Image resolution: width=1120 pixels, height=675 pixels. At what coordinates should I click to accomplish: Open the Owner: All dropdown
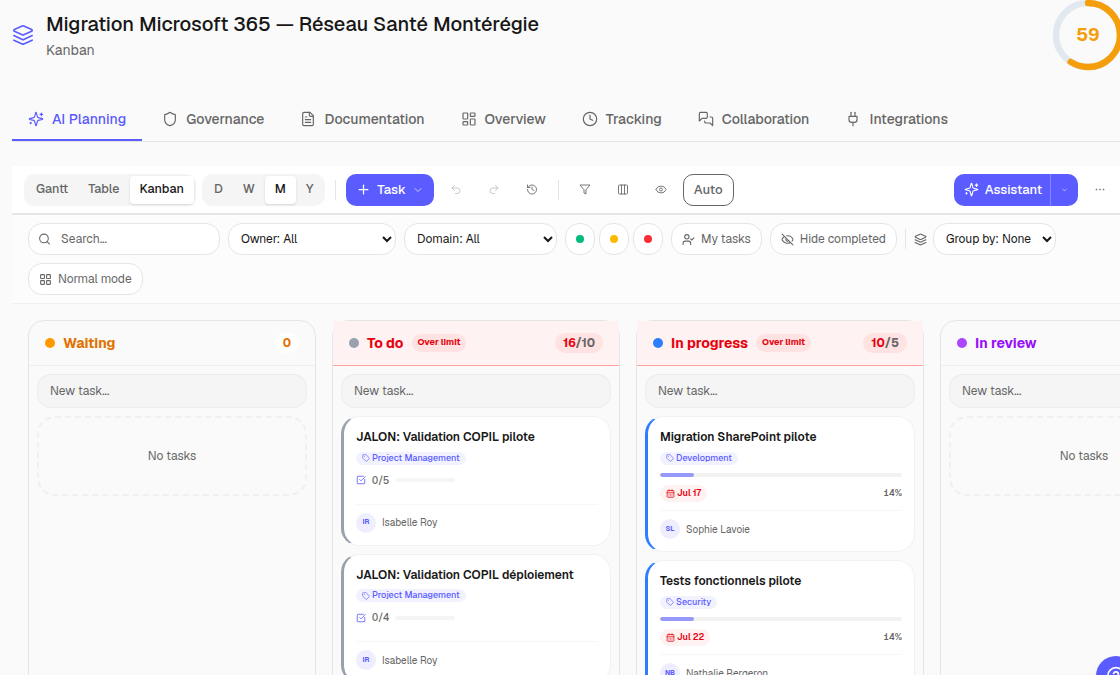(312, 239)
